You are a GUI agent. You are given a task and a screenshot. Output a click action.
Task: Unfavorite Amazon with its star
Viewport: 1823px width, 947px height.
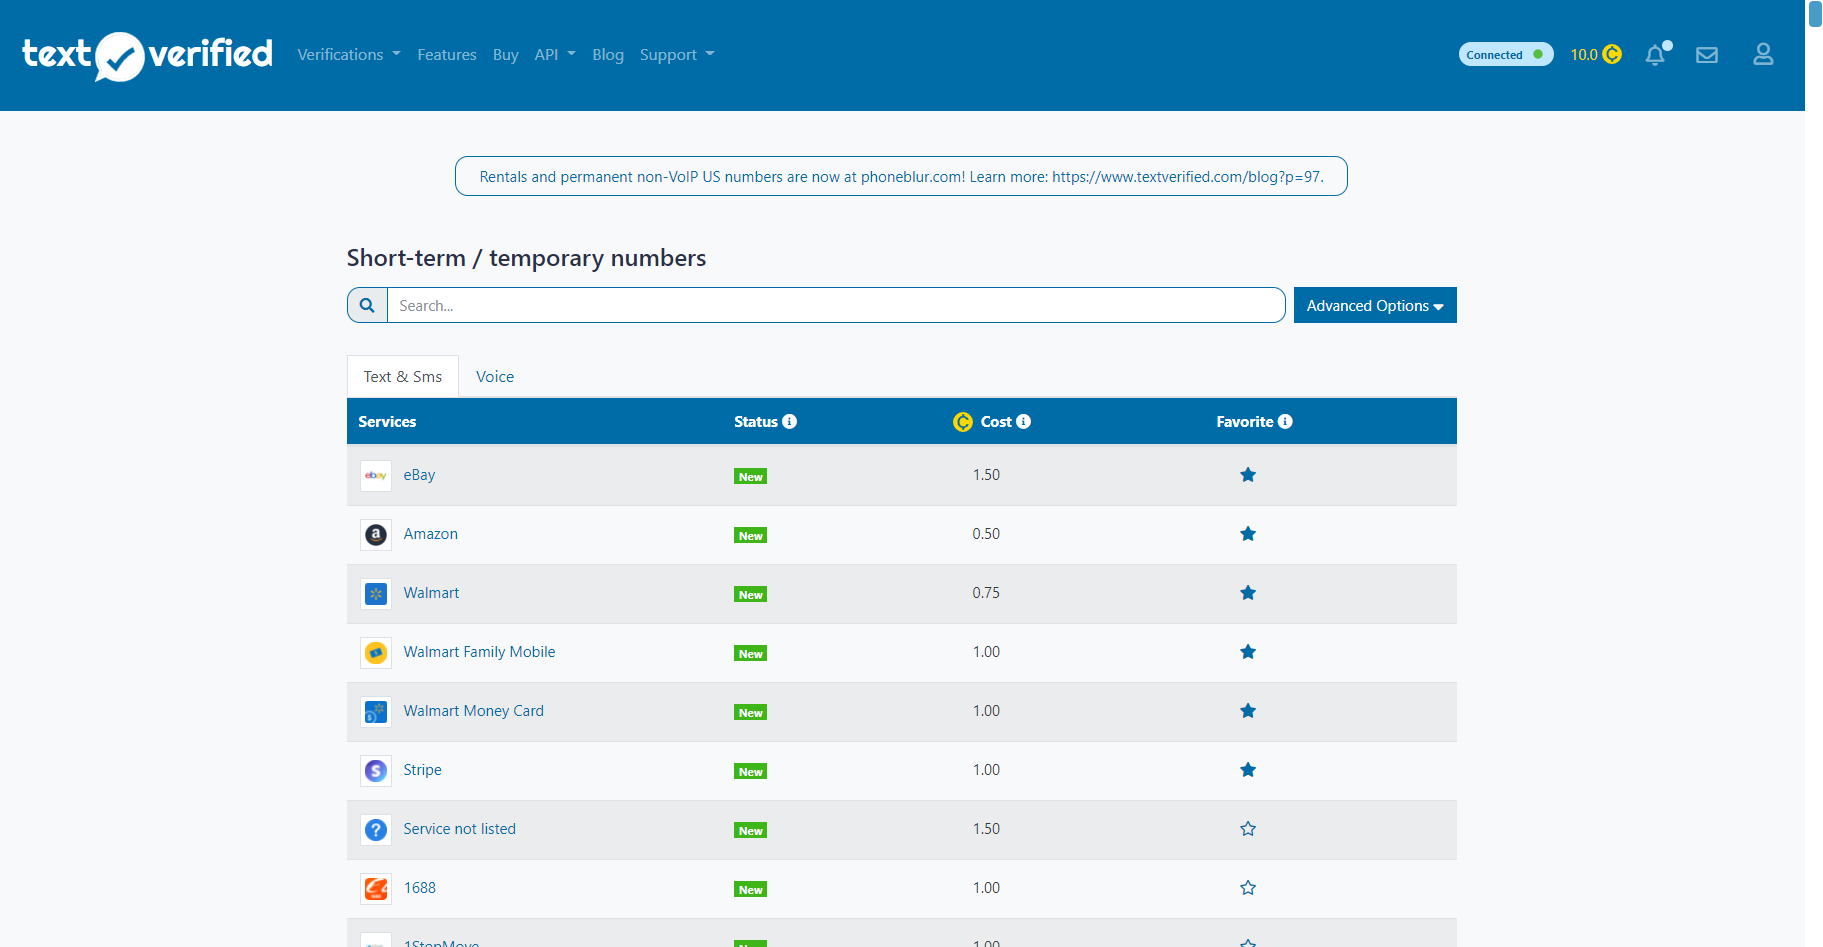1248,534
